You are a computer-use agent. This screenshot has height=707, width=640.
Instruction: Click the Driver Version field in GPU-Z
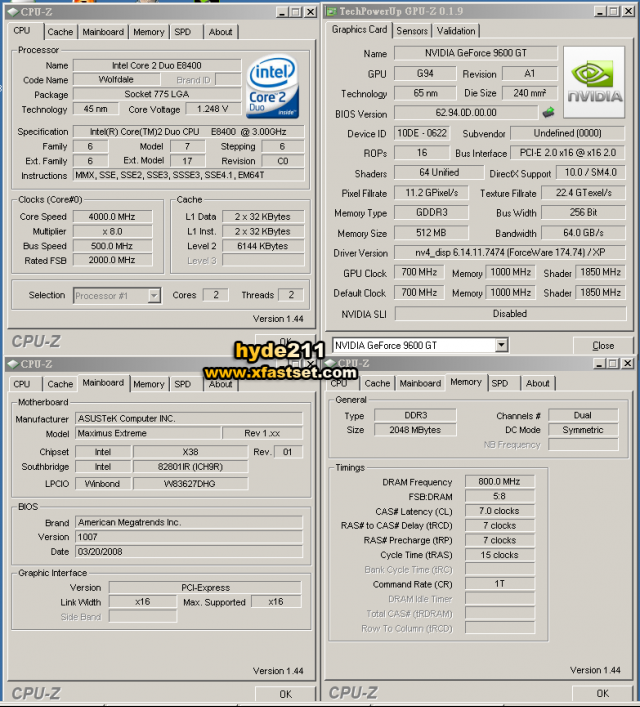click(510, 252)
